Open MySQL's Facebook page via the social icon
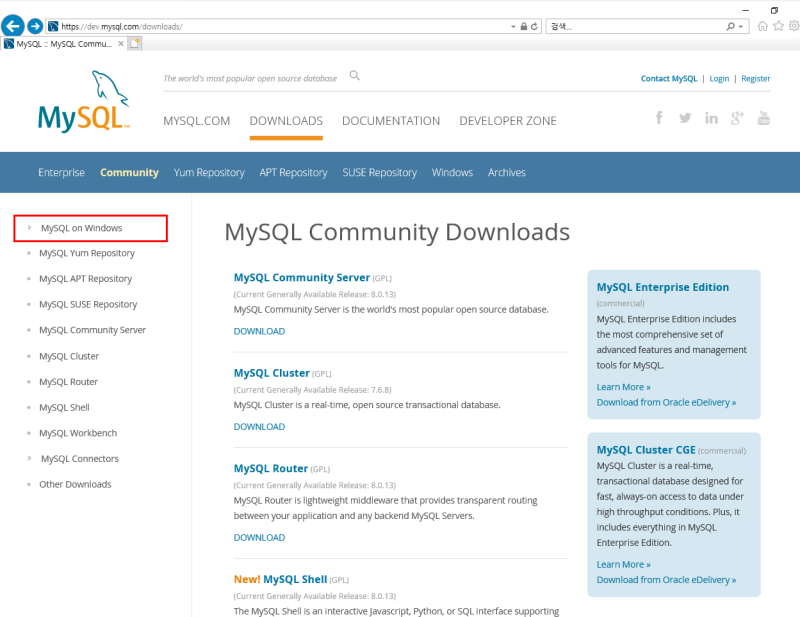The height and width of the screenshot is (617, 800). [659, 118]
